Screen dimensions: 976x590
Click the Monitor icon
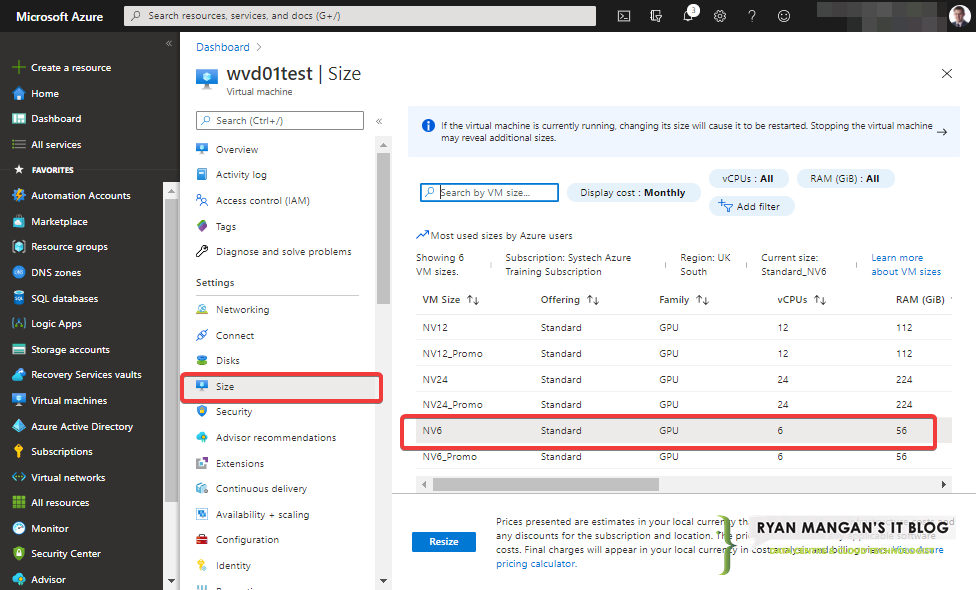(x=19, y=528)
